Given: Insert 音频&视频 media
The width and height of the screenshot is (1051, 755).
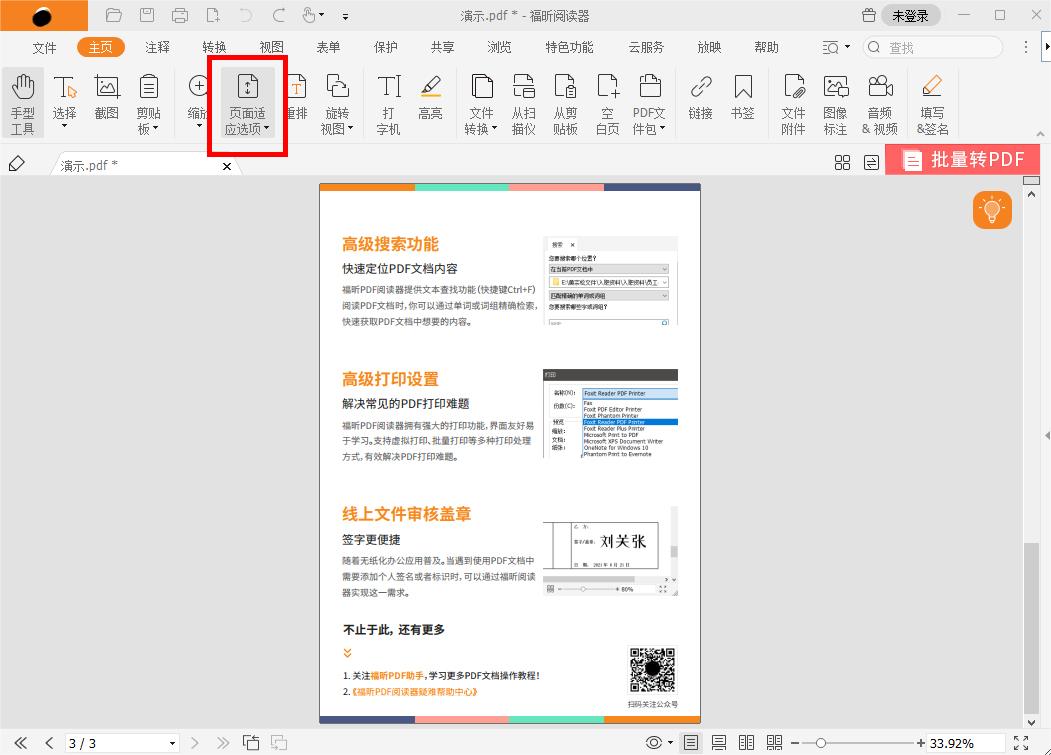Looking at the screenshot, I should click(x=882, y=102).
